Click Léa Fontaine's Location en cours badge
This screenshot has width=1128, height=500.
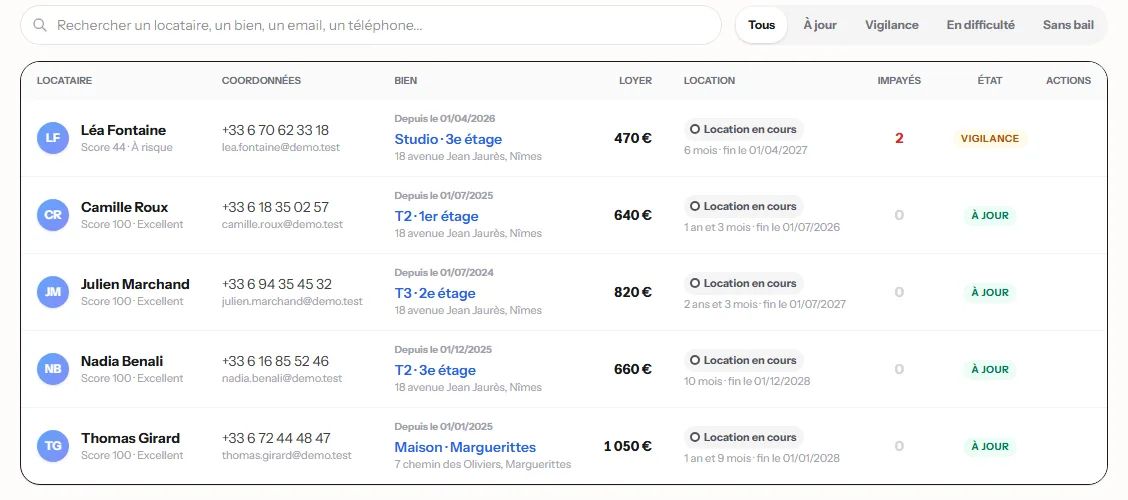click(x=743, y=129)
